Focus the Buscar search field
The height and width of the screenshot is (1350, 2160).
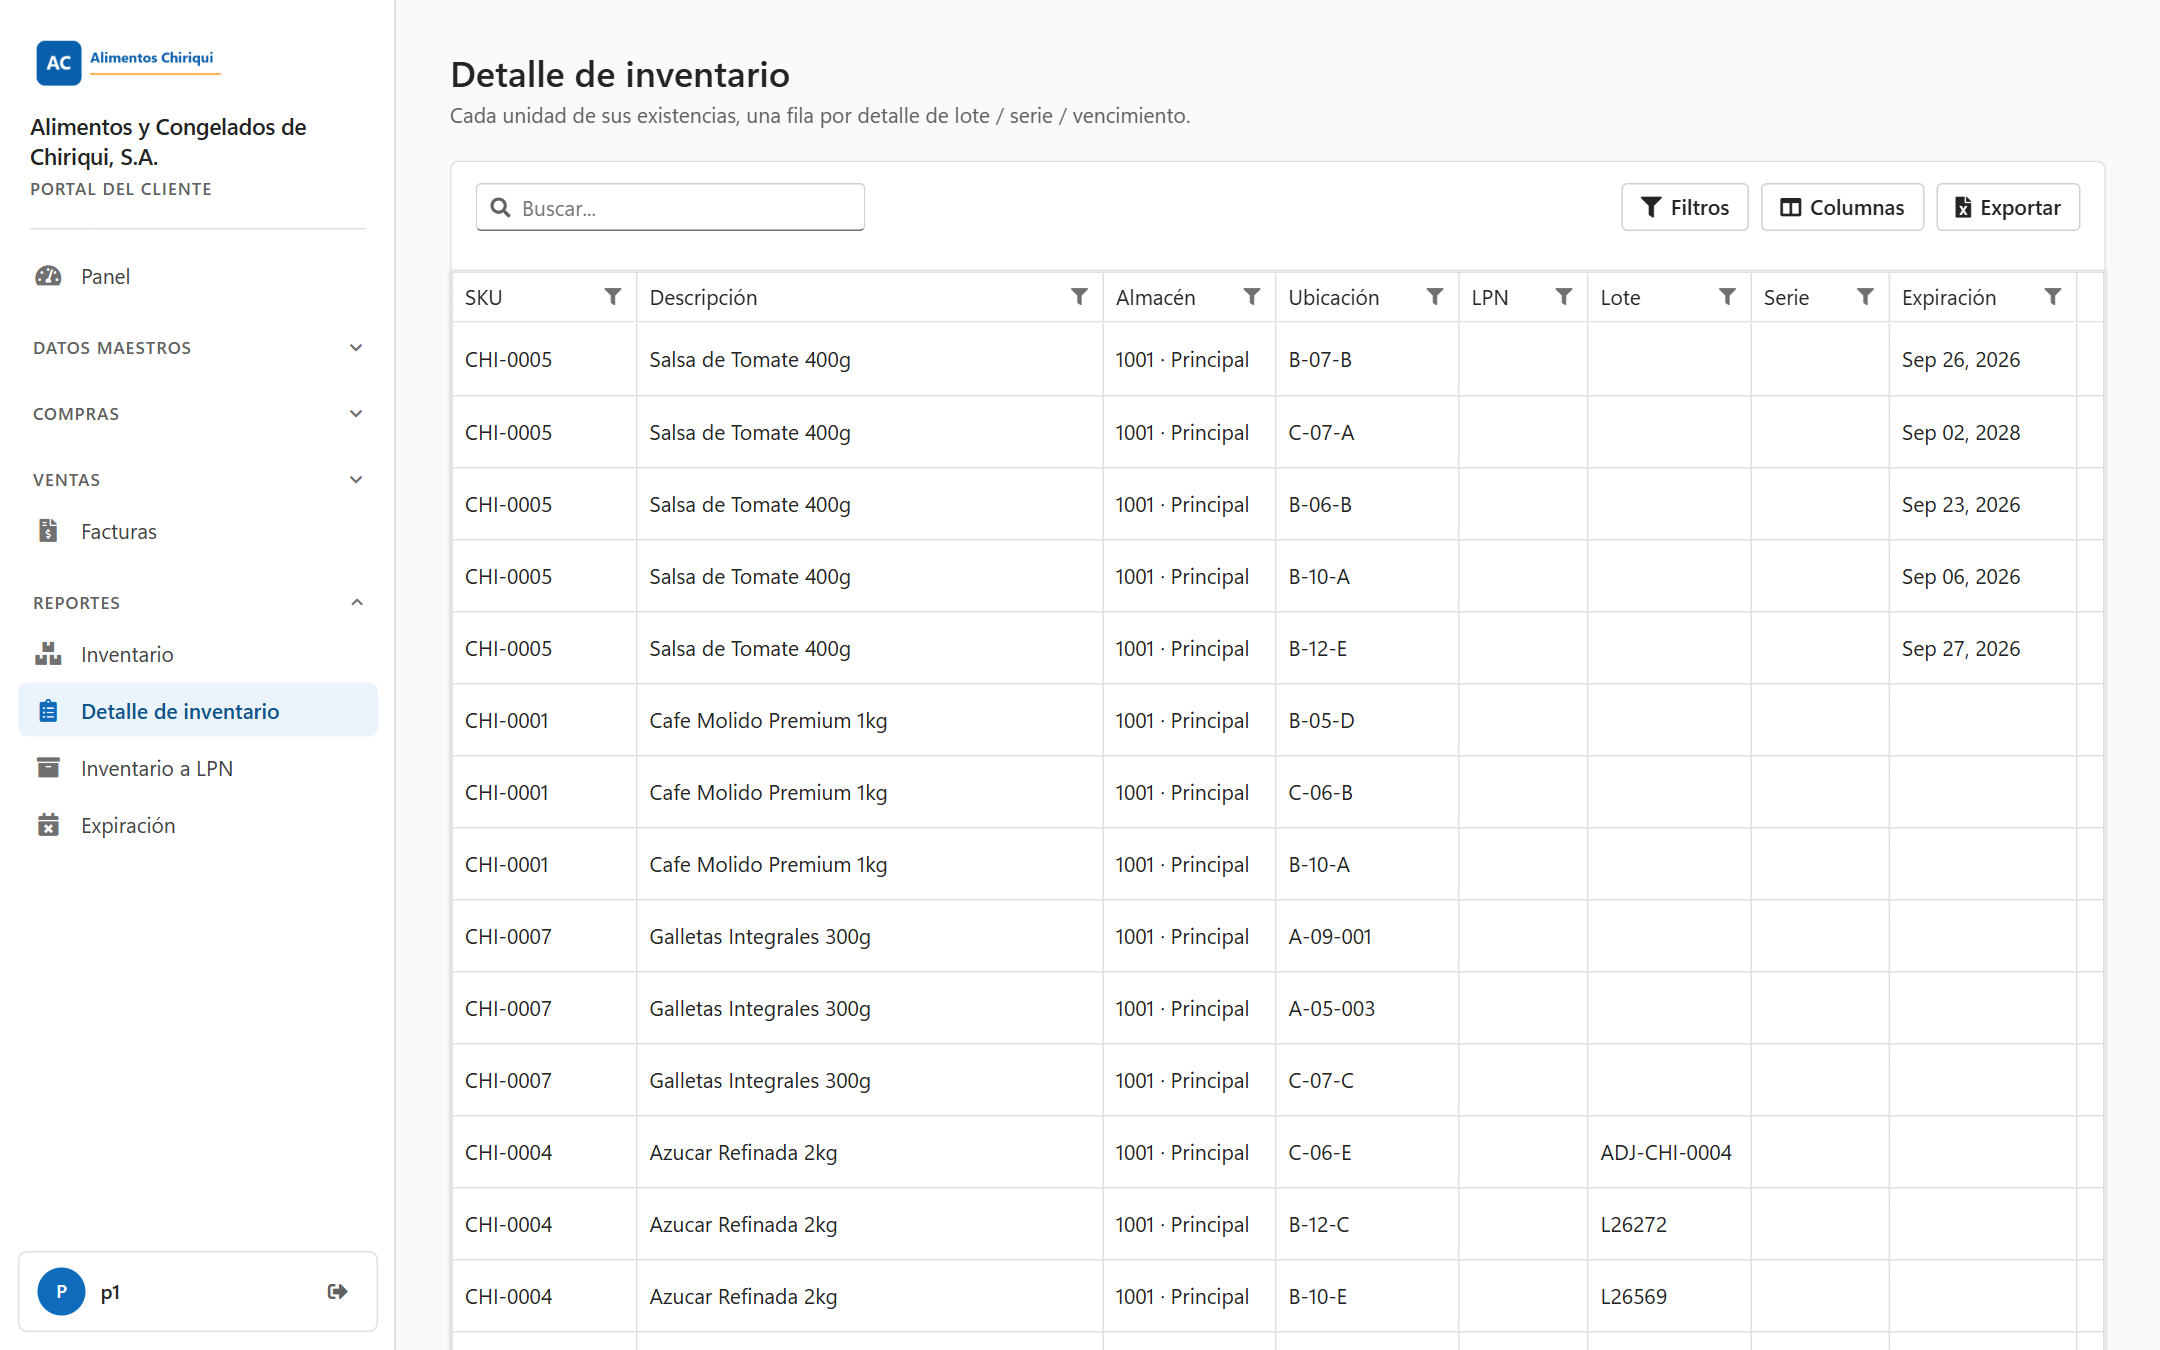670,207
